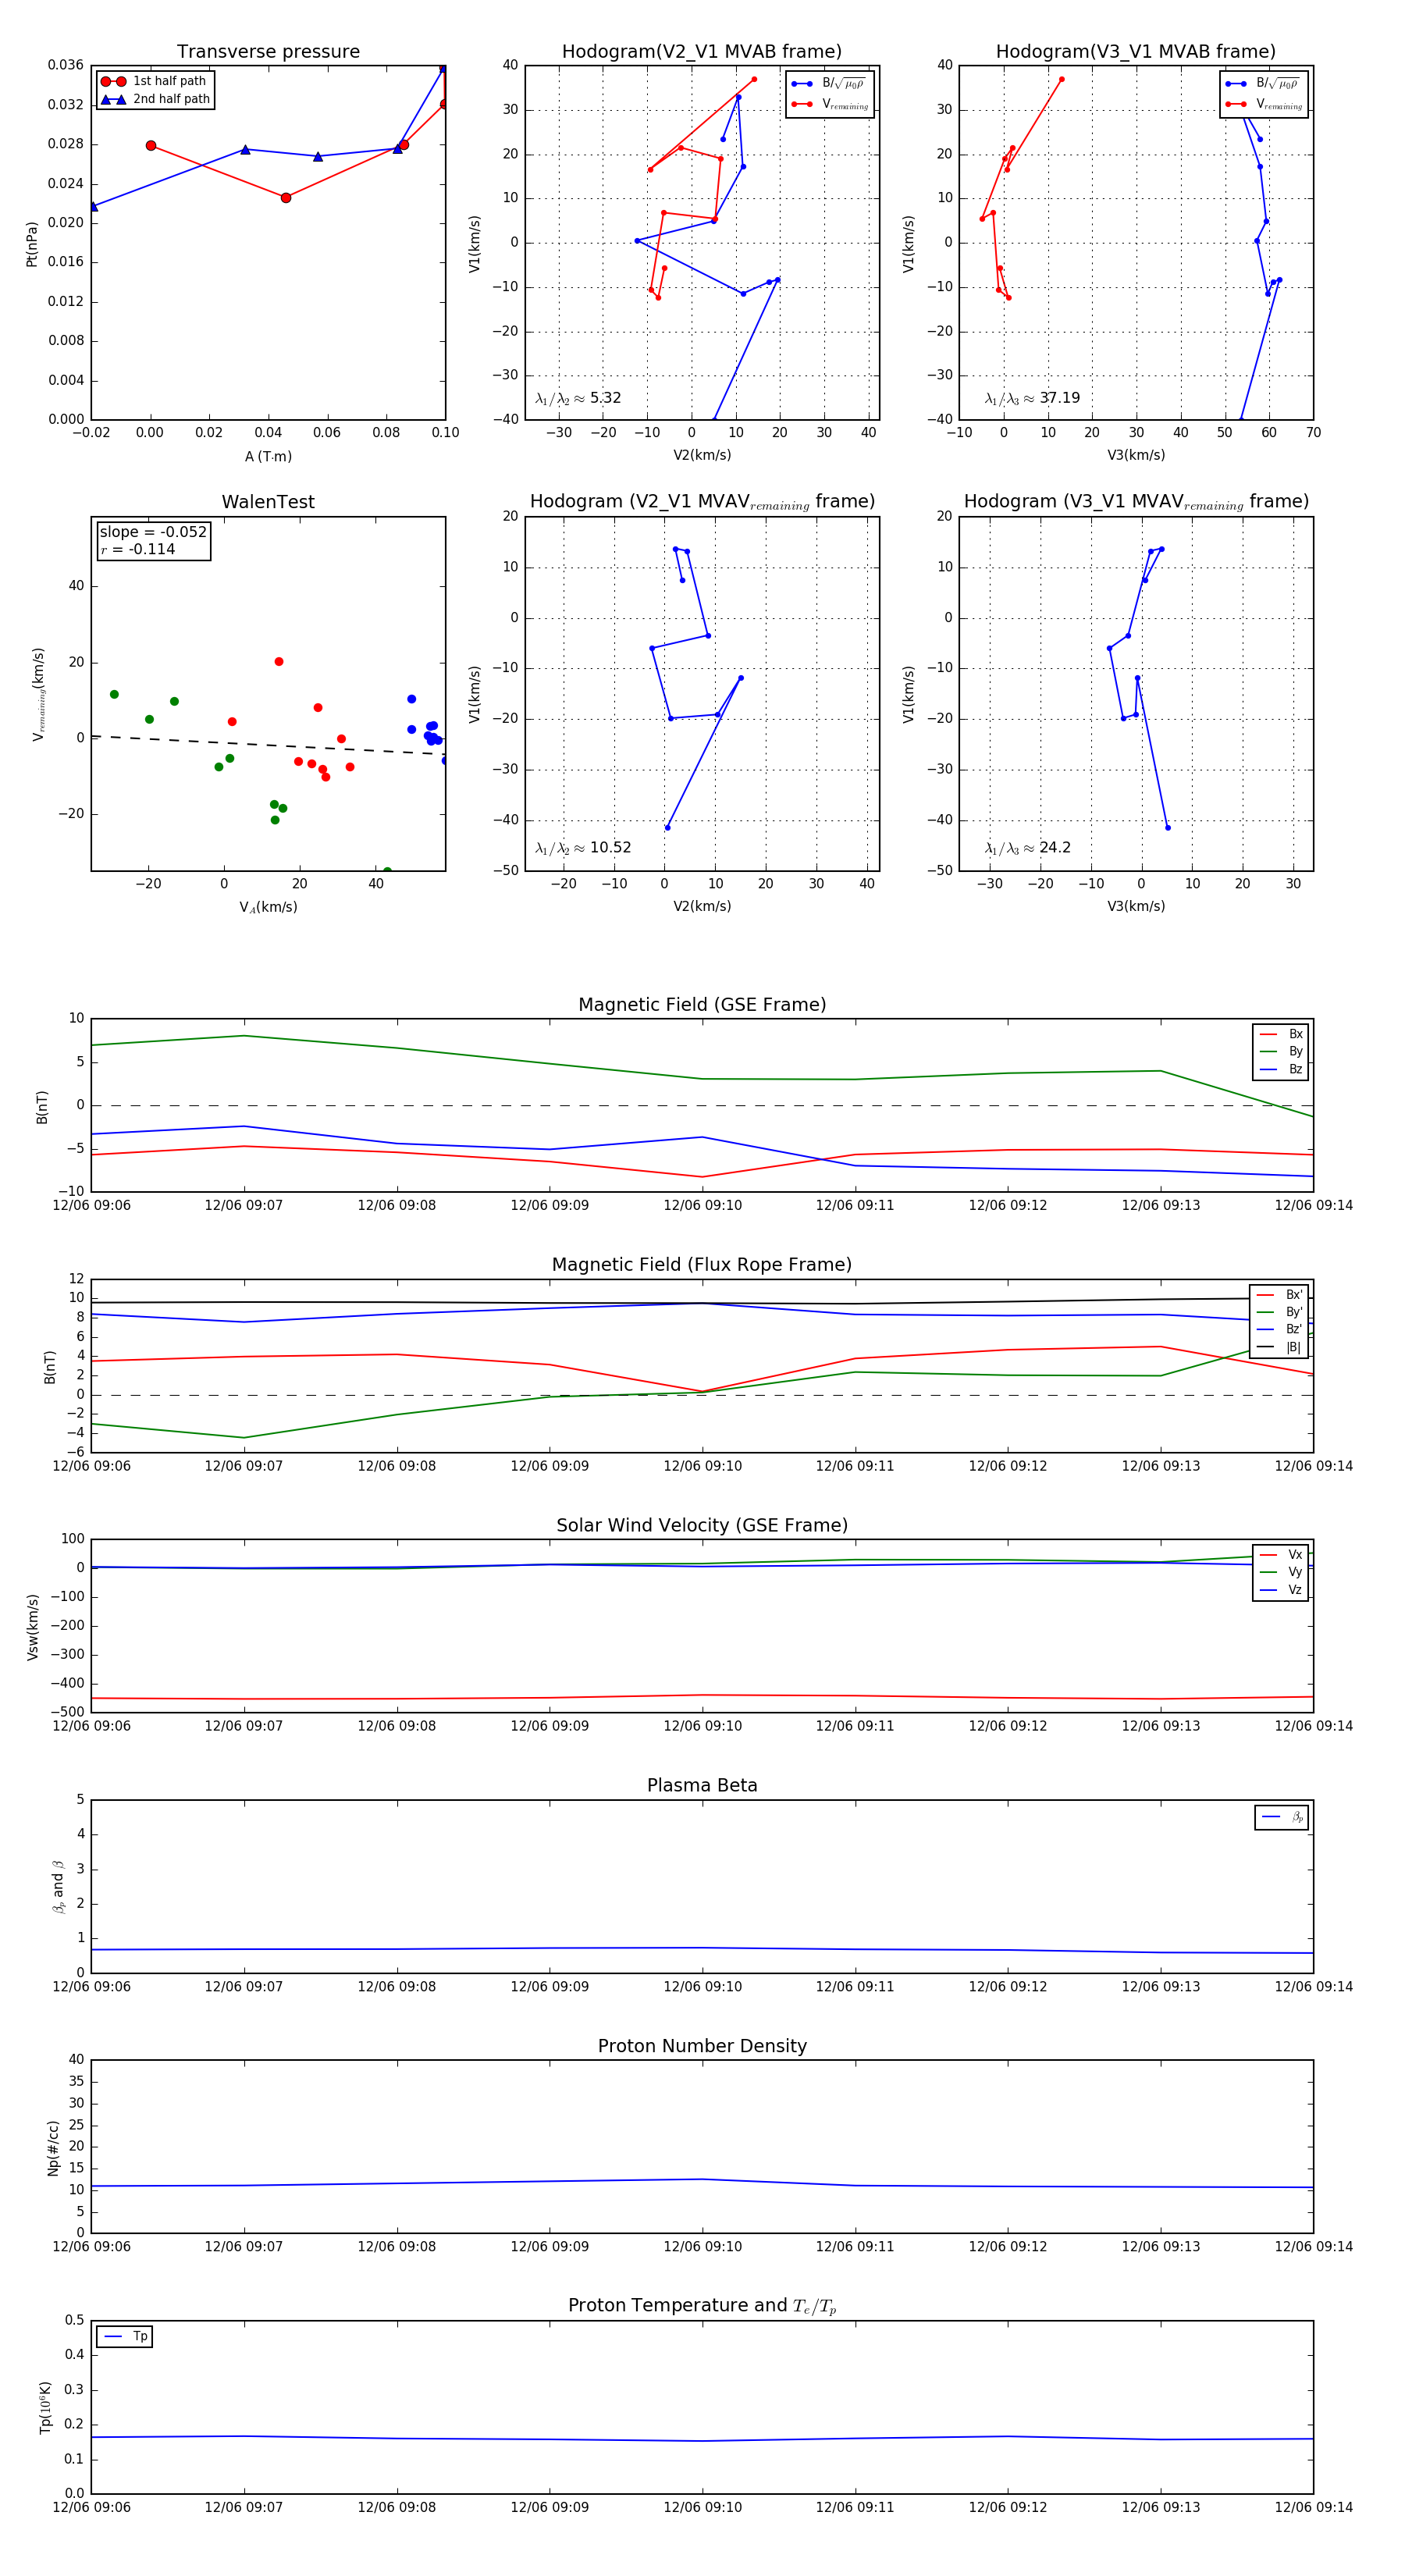Click 'B(nT)' y-axis label of GSE magnetic field plot
Screen dimensions: 1405x2576
42,1106
